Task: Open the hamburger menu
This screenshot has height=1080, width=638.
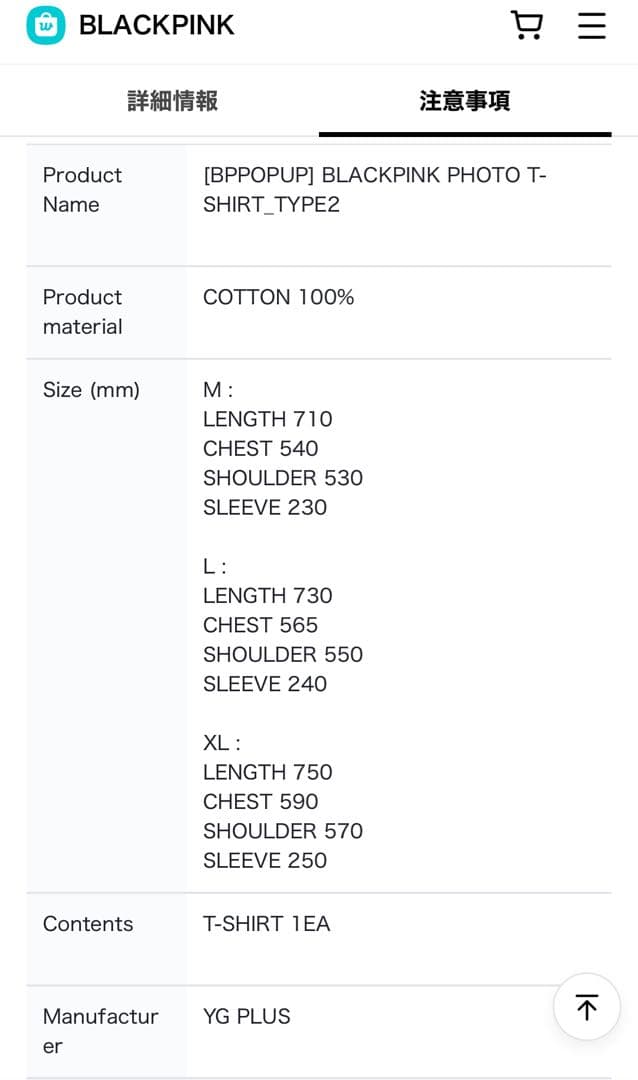Action: point(592,25)
